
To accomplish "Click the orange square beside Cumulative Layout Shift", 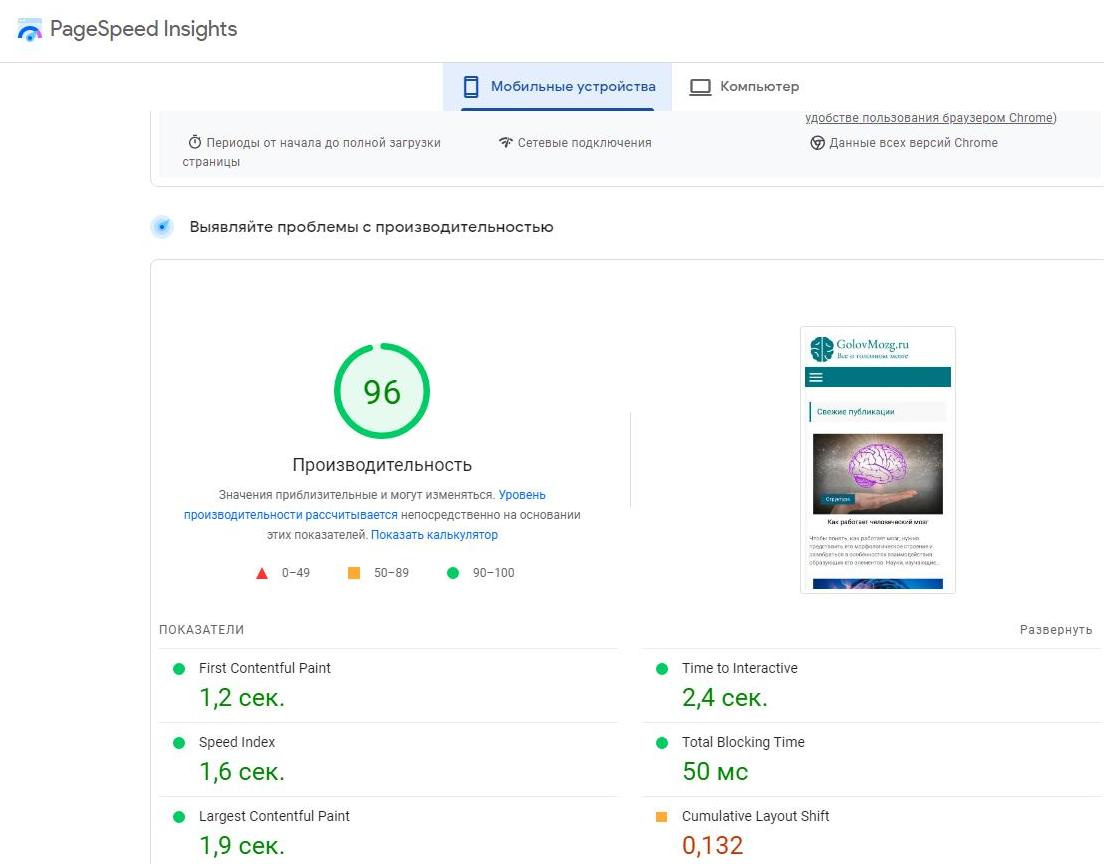I will (x=661, y=817).
